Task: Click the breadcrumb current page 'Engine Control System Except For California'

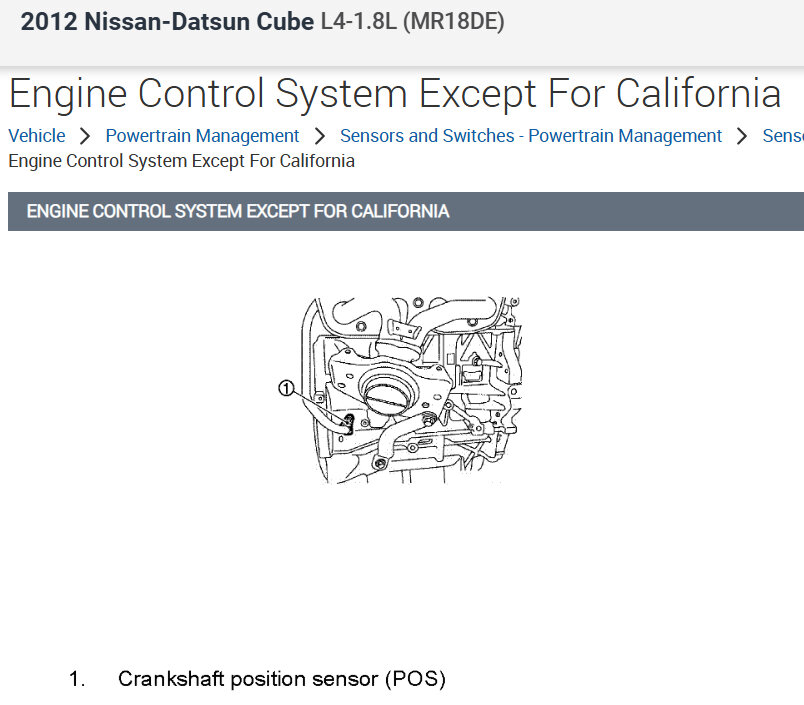Action: [182, 161]
